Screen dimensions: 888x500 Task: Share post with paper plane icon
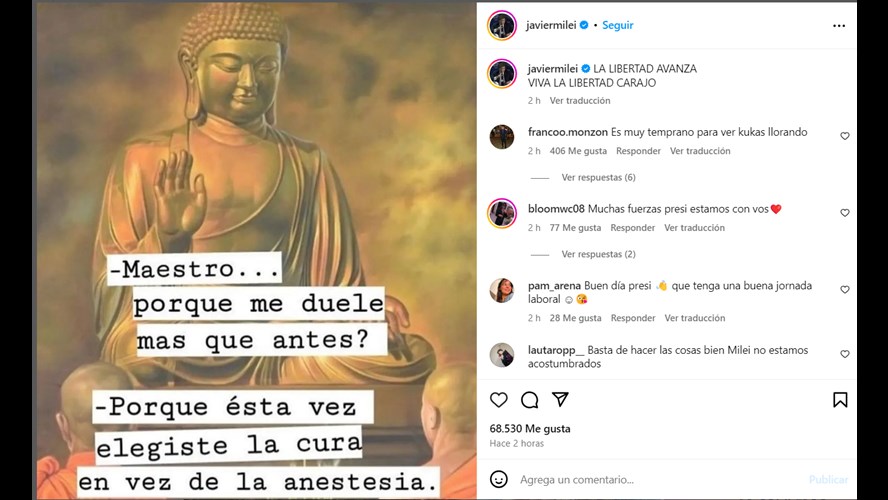tap(560, 399)
